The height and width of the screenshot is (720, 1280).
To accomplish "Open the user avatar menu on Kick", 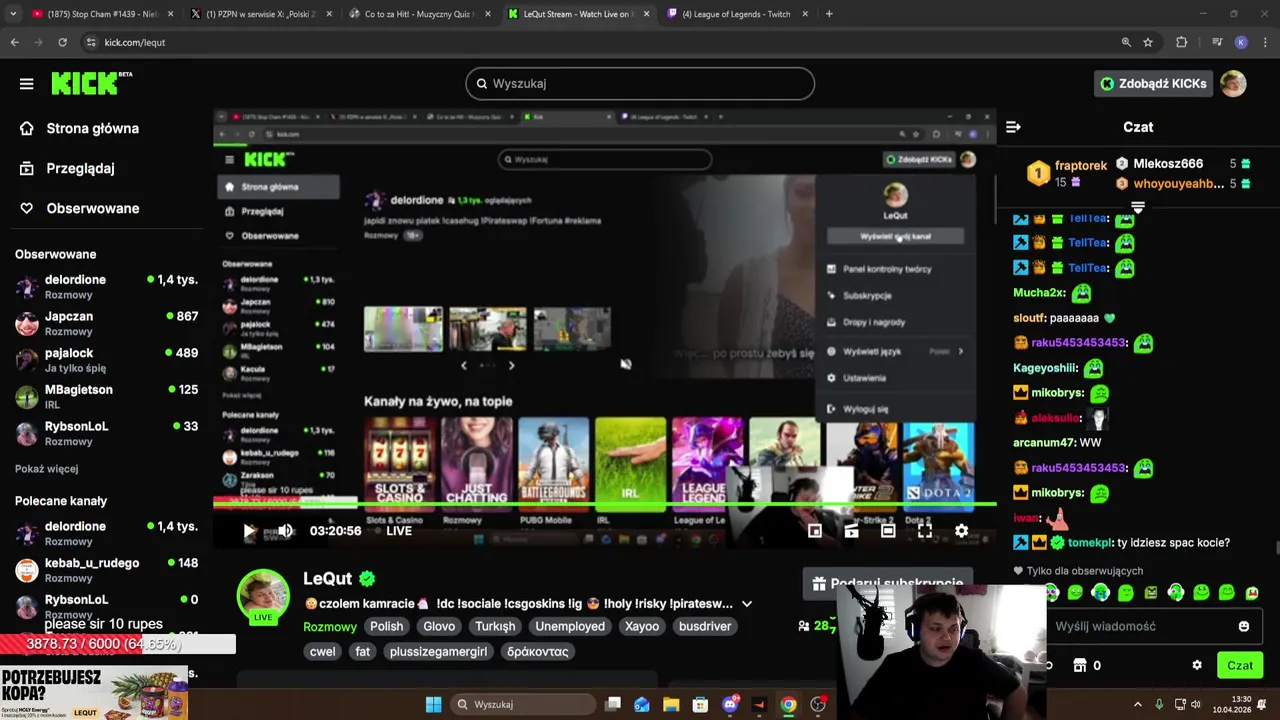I will tap(1233, 84).
